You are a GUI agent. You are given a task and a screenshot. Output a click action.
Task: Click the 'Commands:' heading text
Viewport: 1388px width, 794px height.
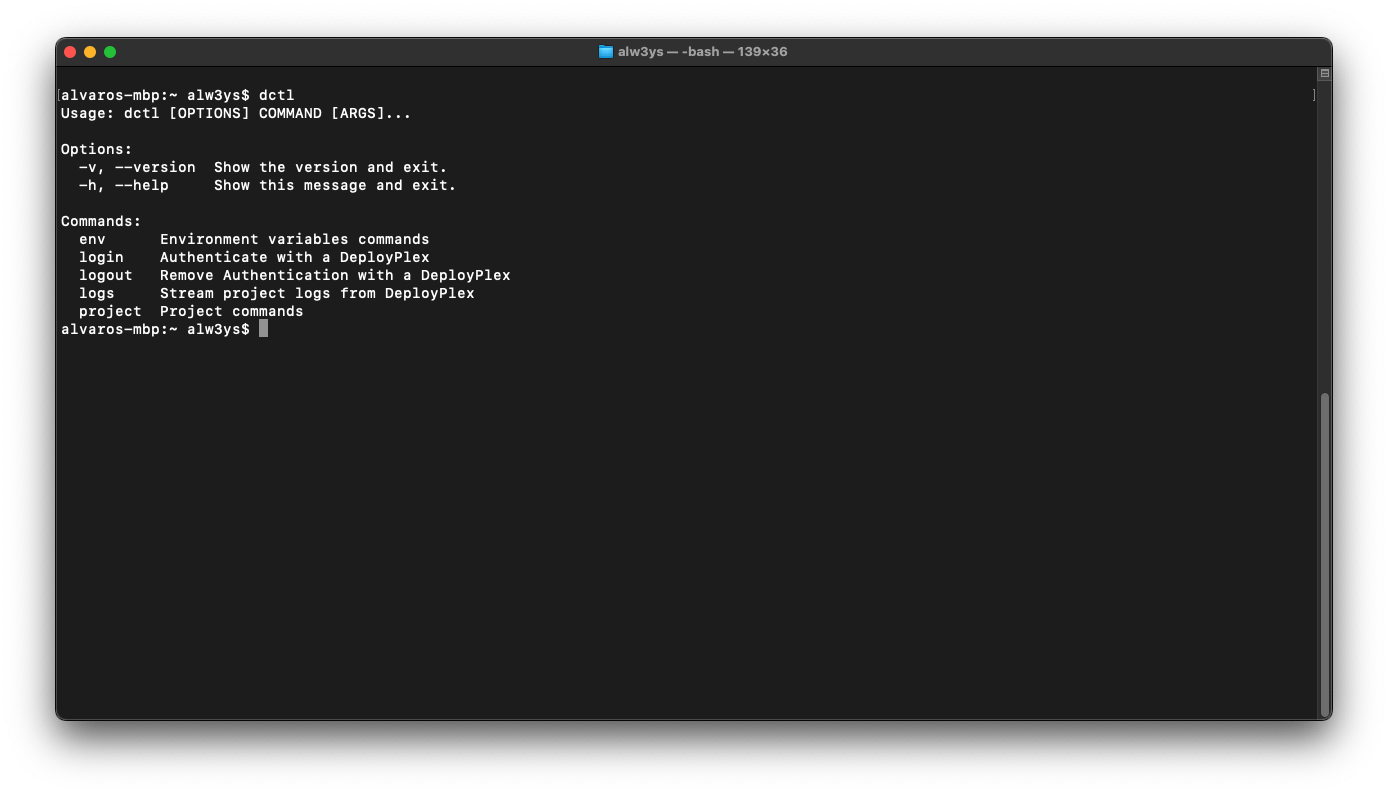point(101,221)
